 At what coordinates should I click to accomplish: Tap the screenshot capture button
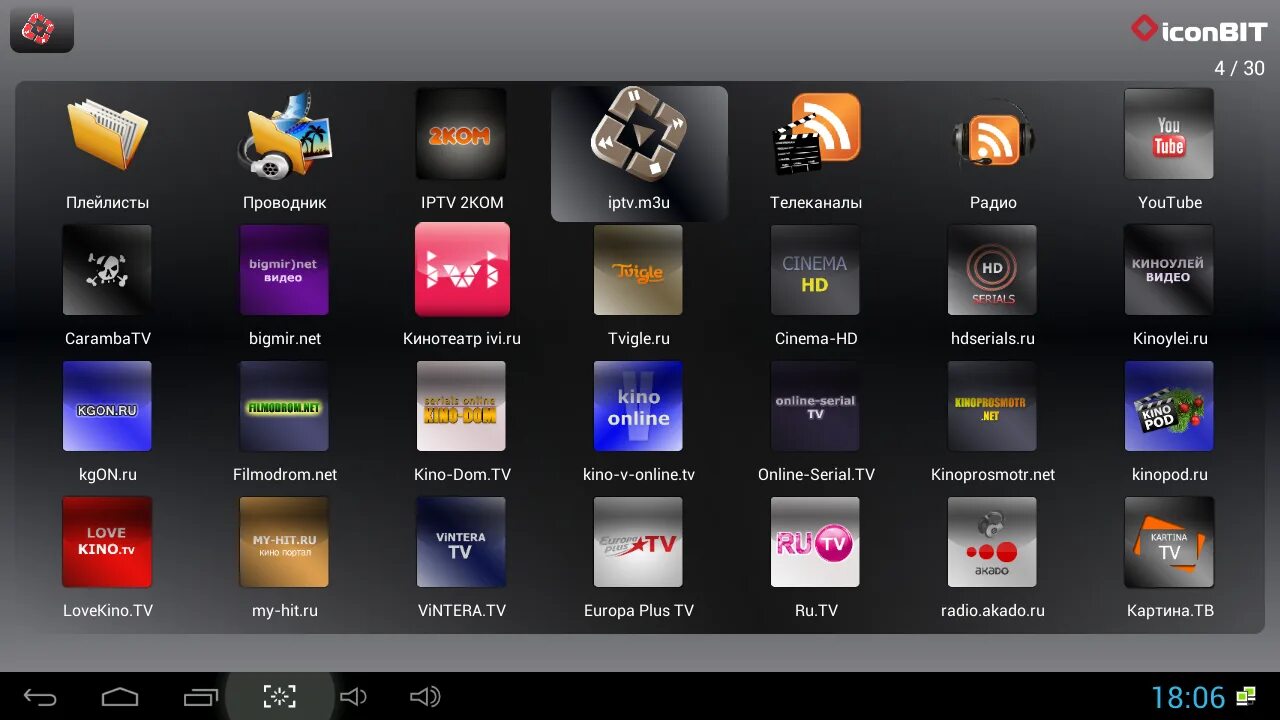pos(279,697)
